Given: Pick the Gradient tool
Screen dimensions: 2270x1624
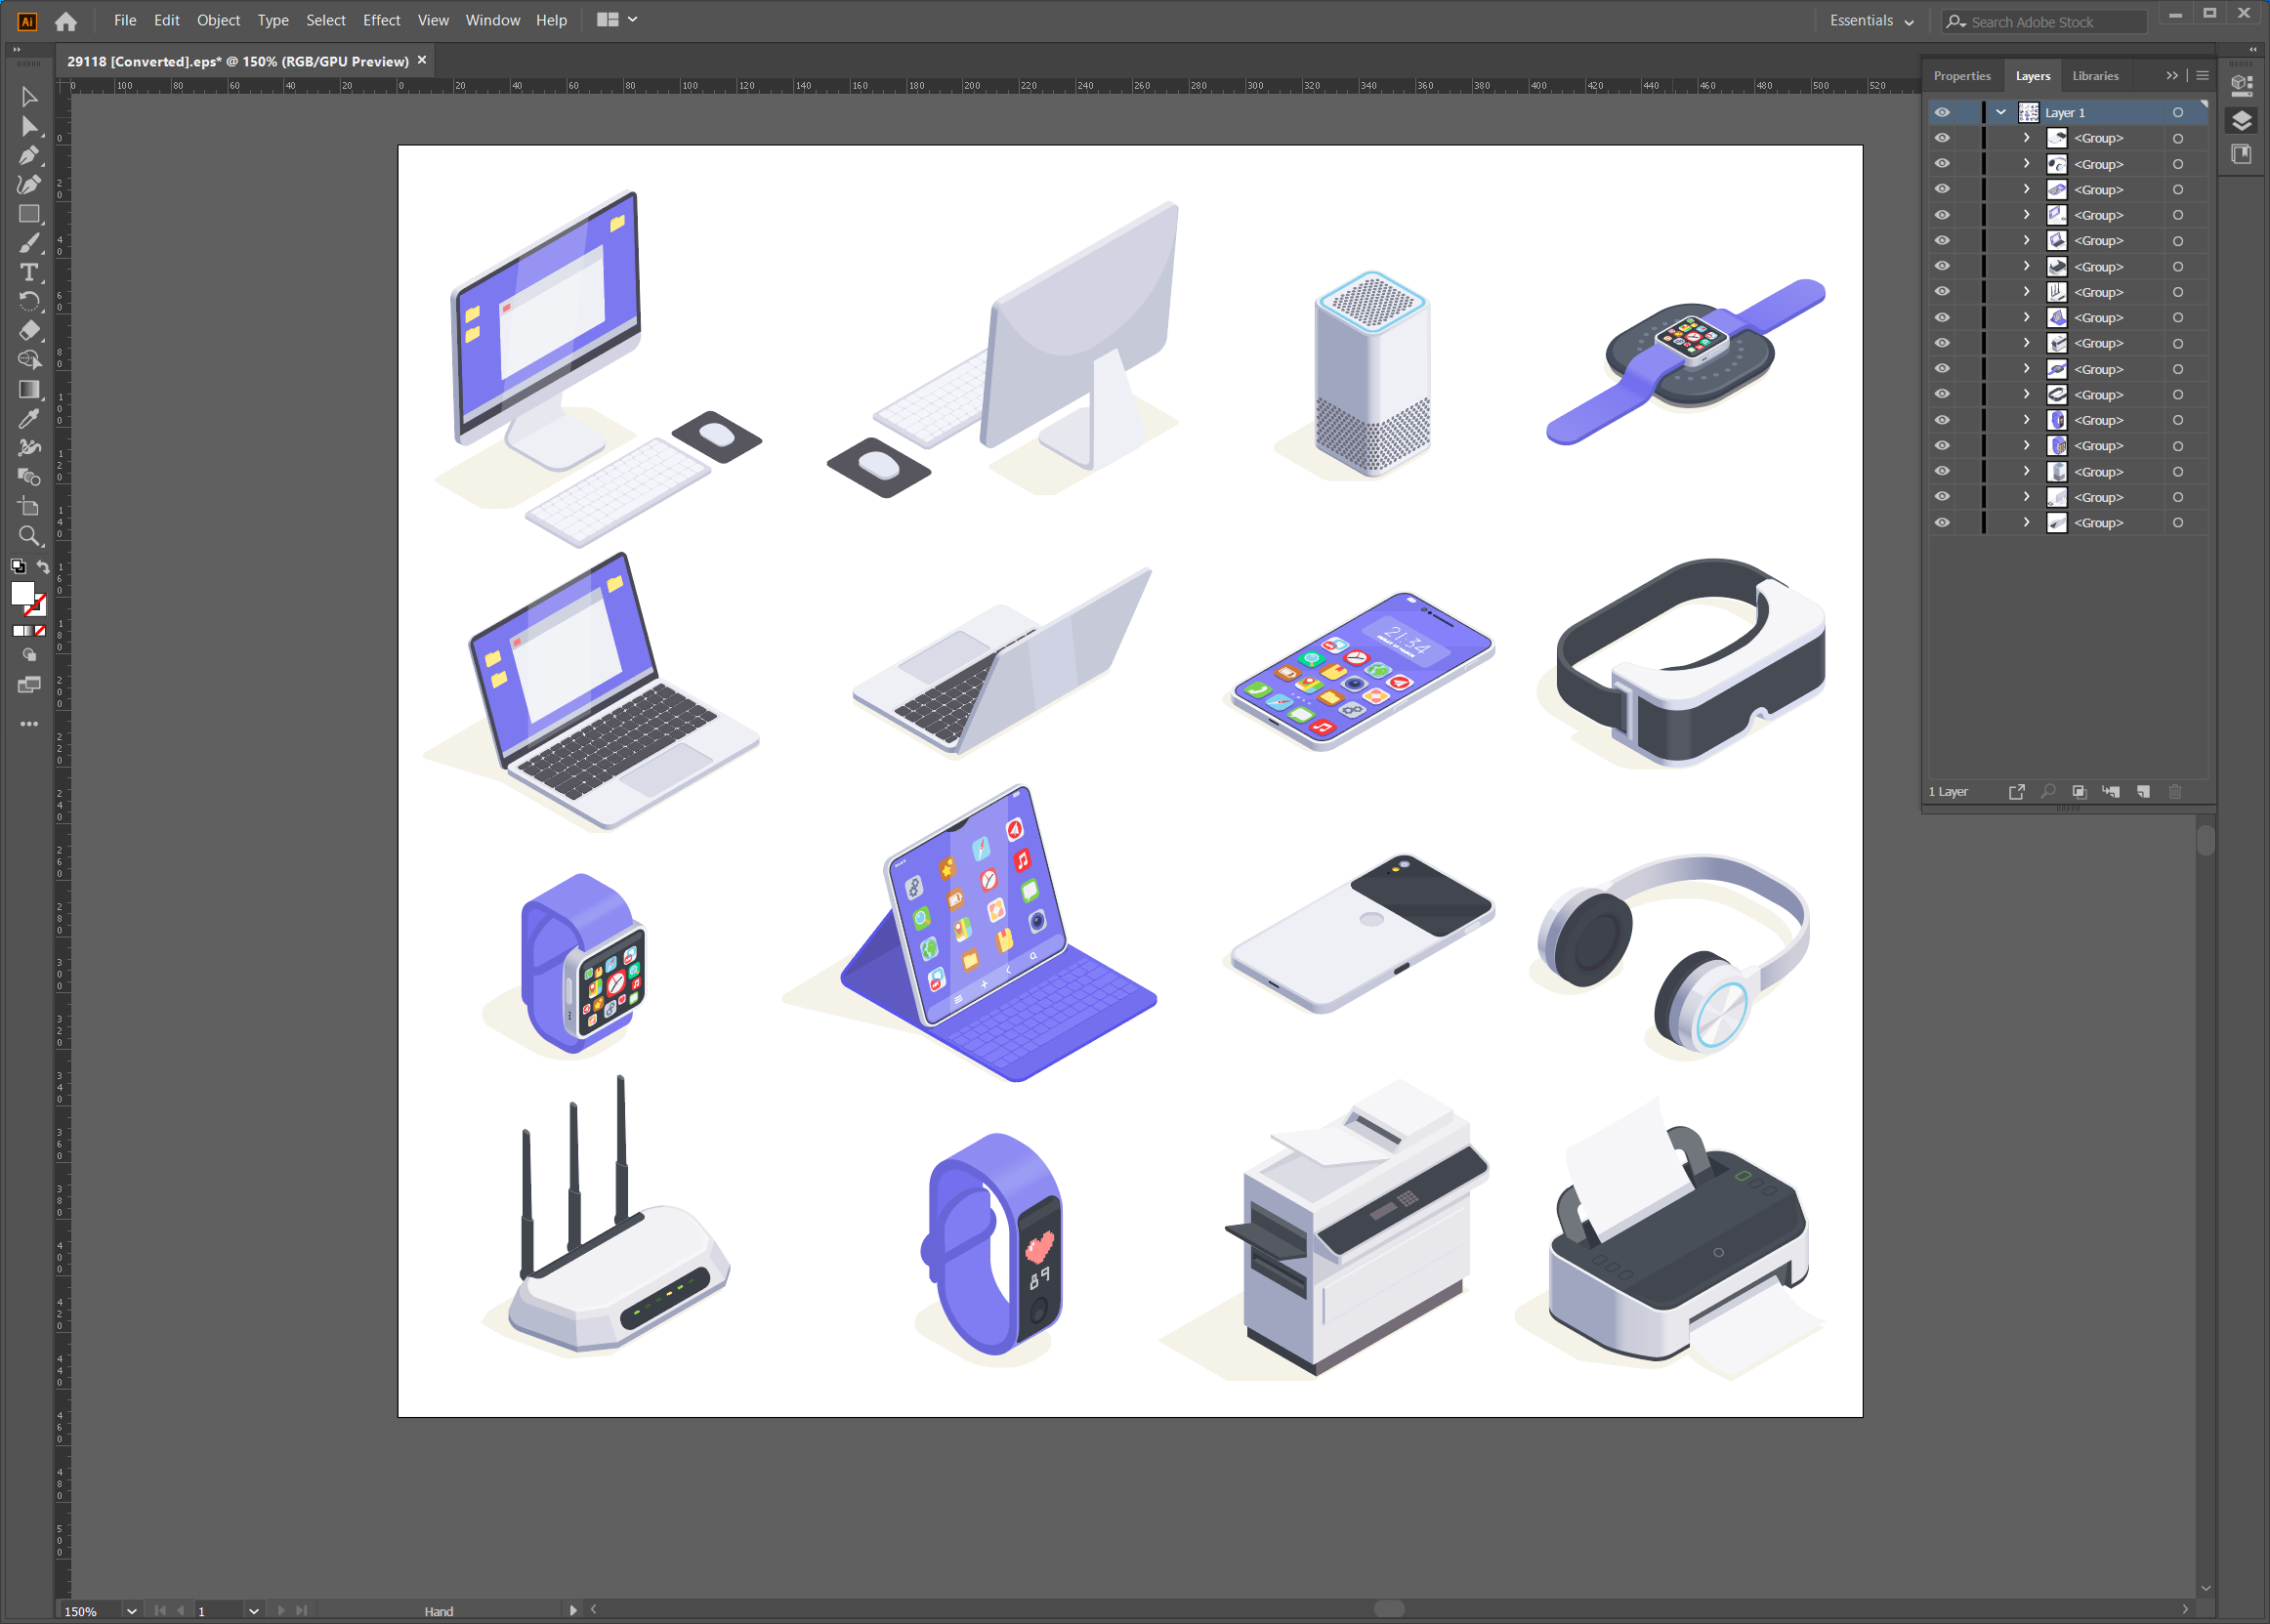Looking at the screenshot, I should [28, 389].
